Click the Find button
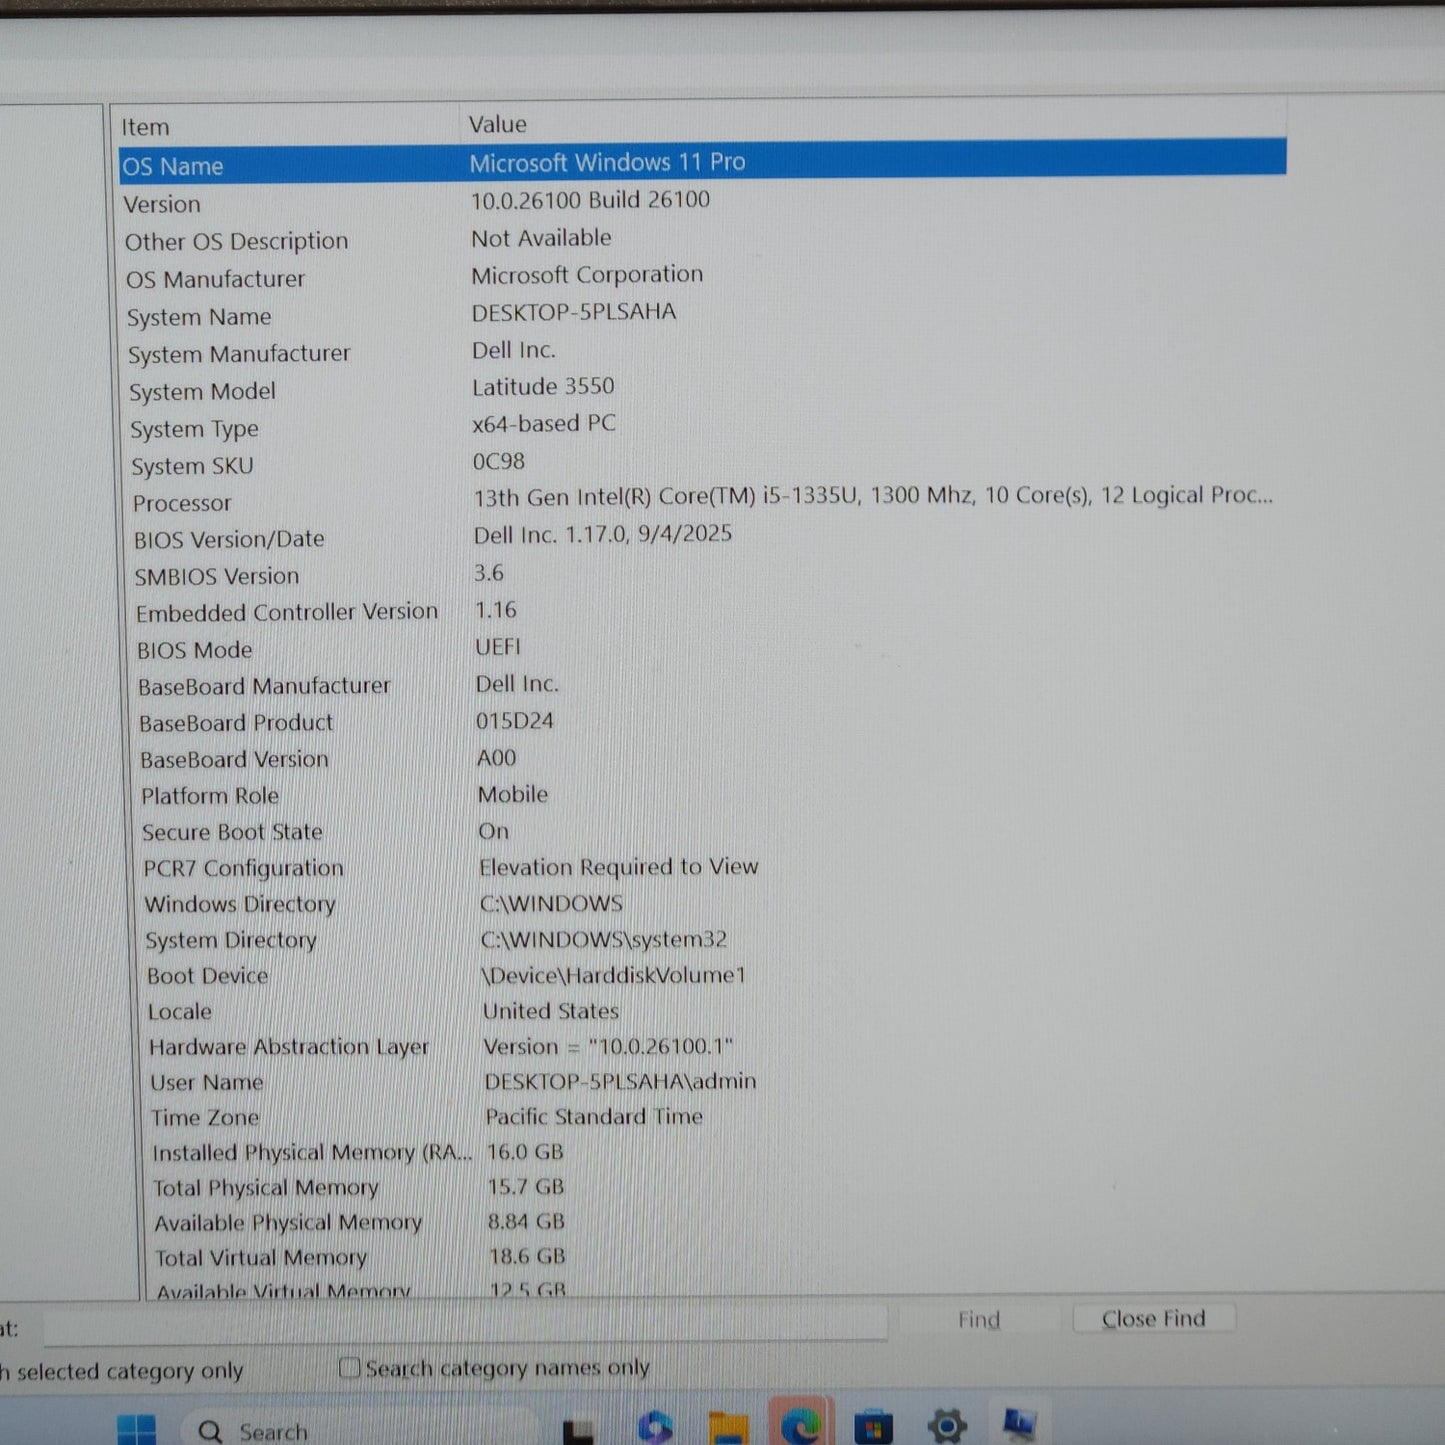Viewport: 1445px width, 1445px height. coord(978,1320)
